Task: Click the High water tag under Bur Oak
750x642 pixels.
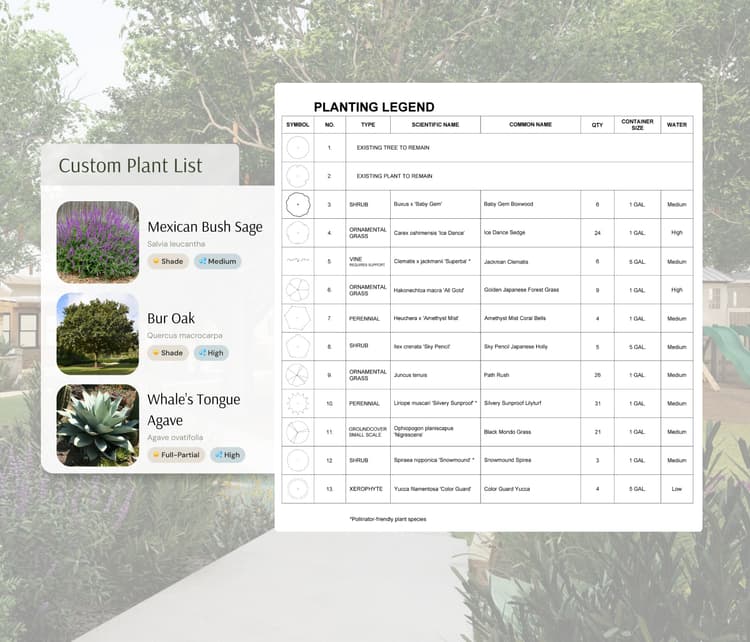Action: (x=211, y=353)
